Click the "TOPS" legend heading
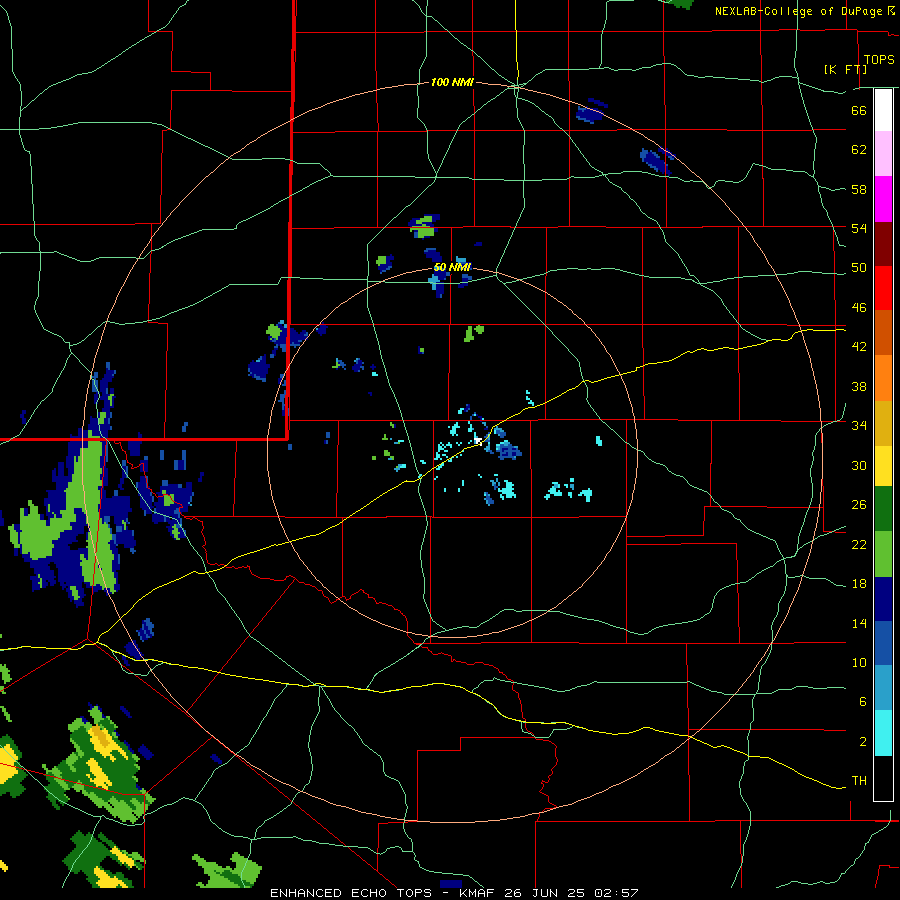Image resolution: width=900 pixels, height=900 pixels. click(x=879, y=59)
